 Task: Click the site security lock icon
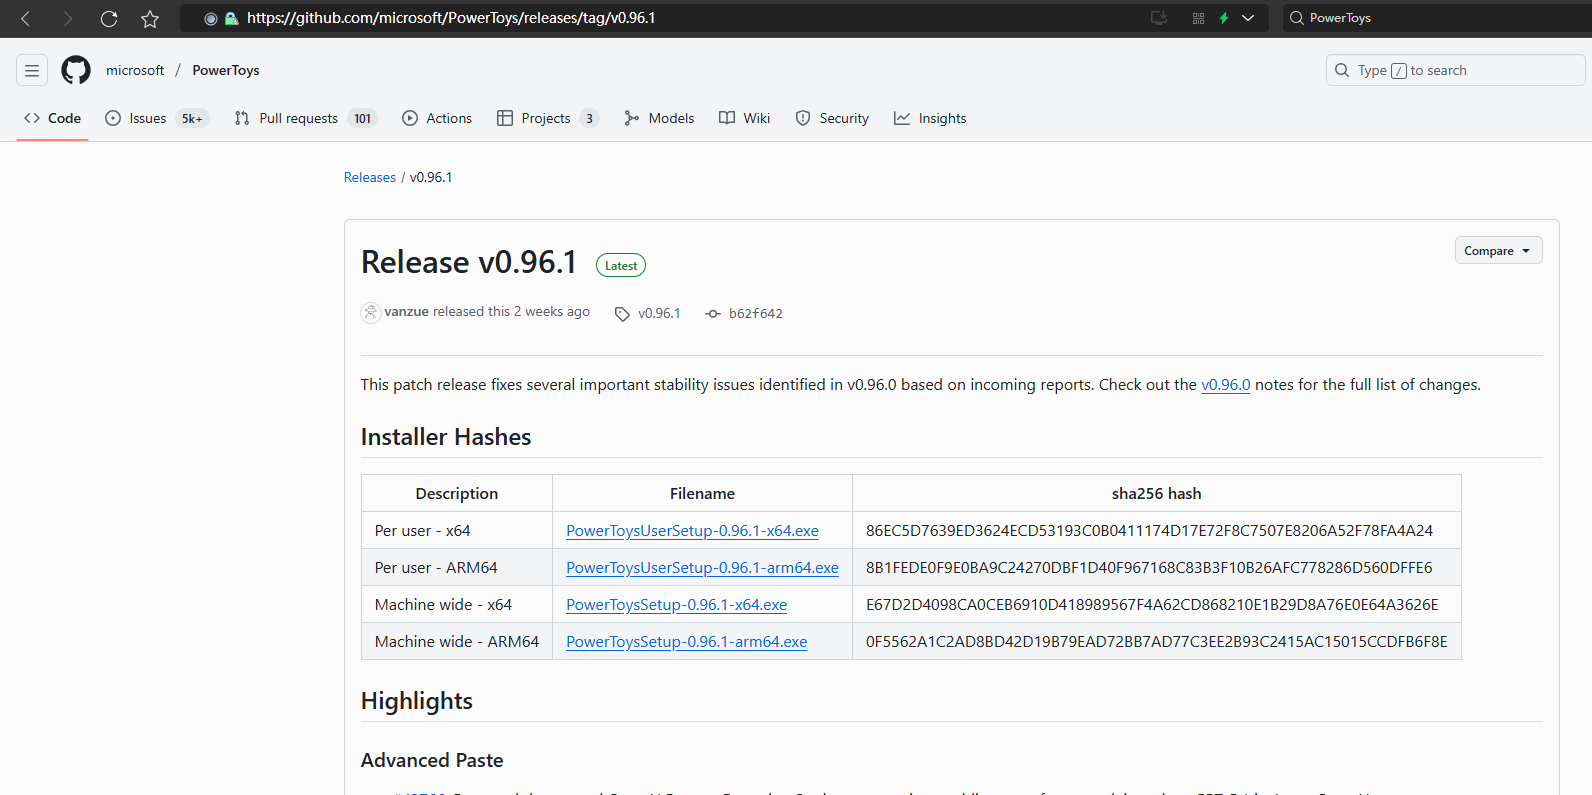tap(231, 18)
